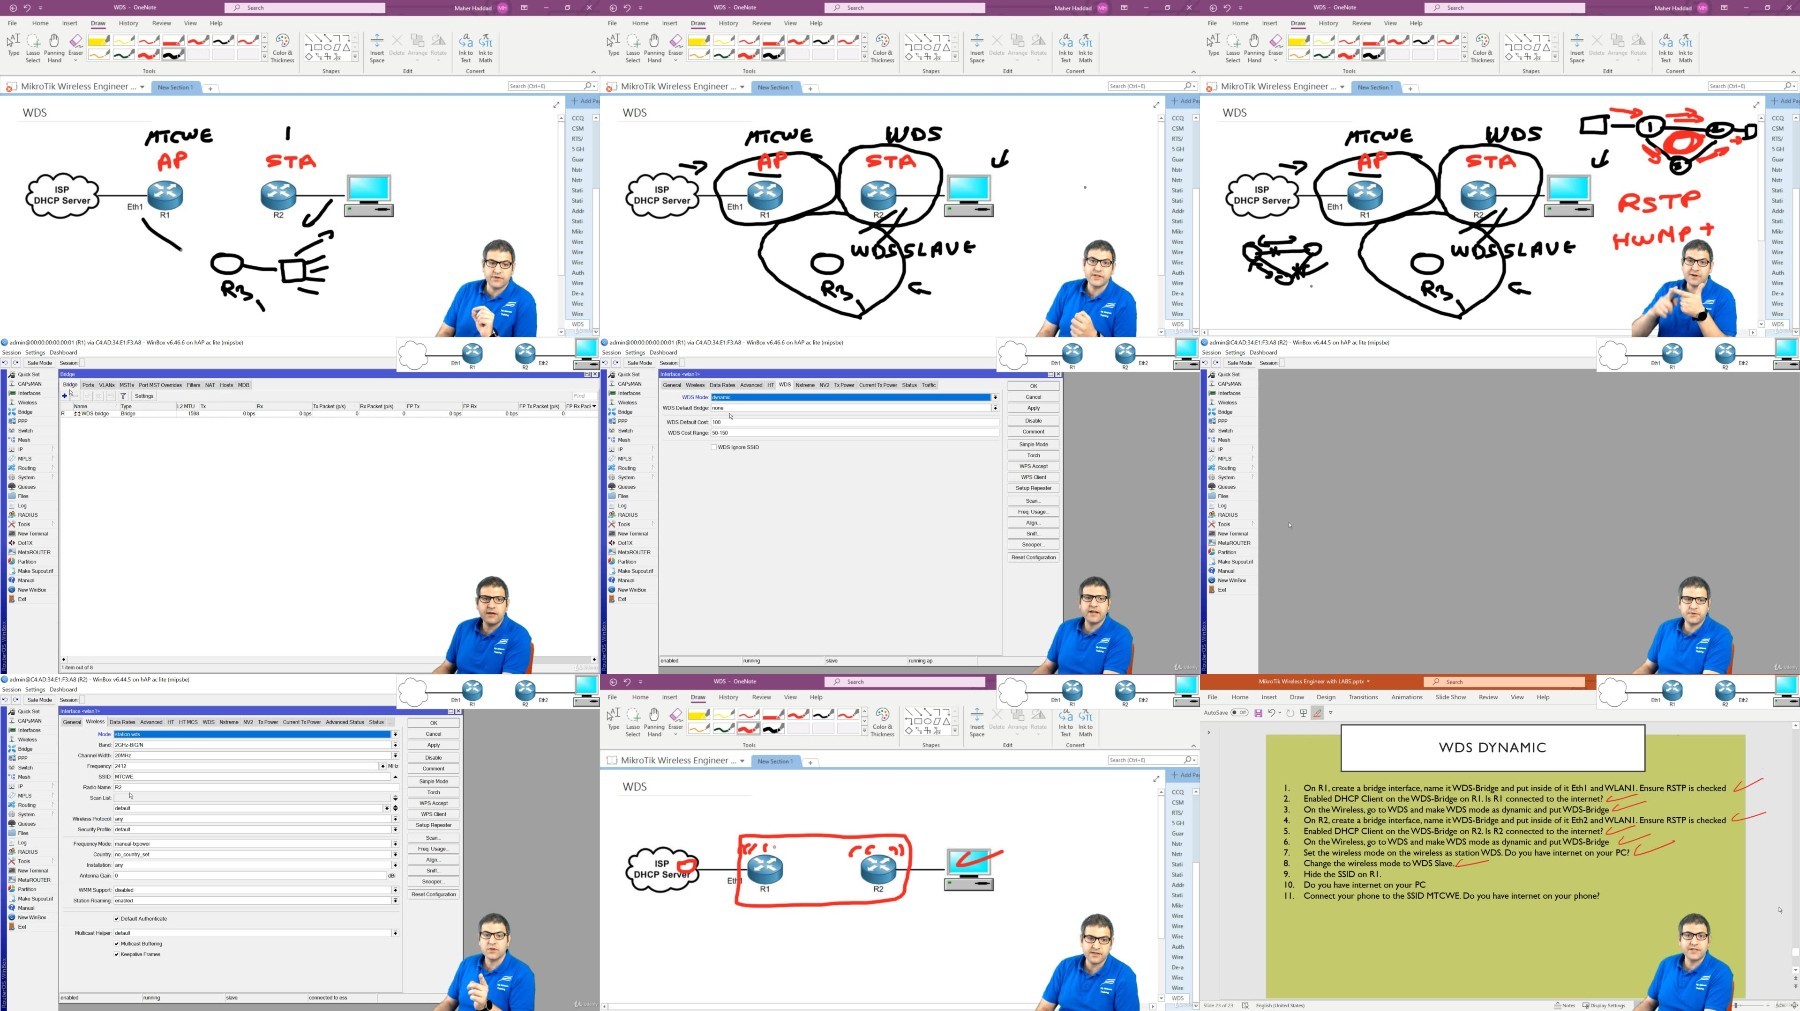
Task: Select Nstreme tab in R1 WDS-tab dialog
Action: 805,385
